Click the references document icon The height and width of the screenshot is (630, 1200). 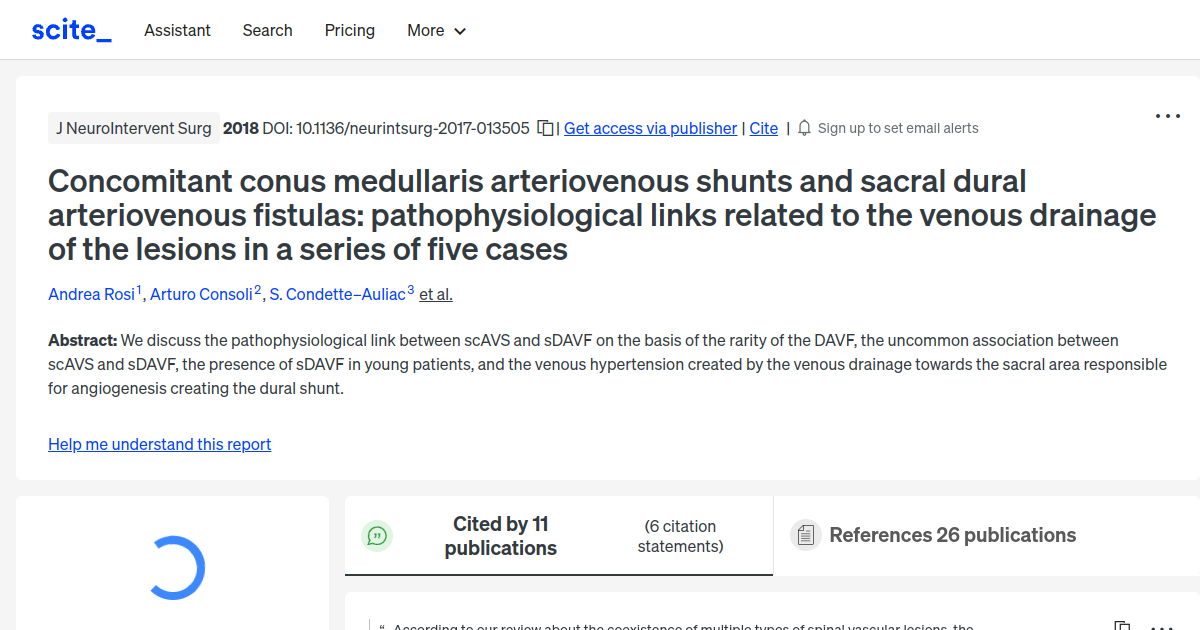coord(805,535)
